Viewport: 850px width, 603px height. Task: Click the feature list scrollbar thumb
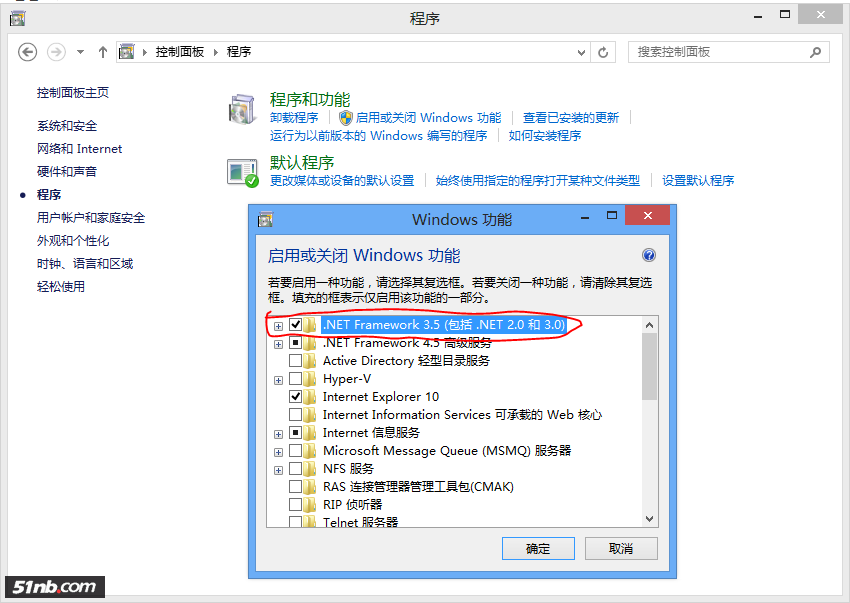coord(649,367)
